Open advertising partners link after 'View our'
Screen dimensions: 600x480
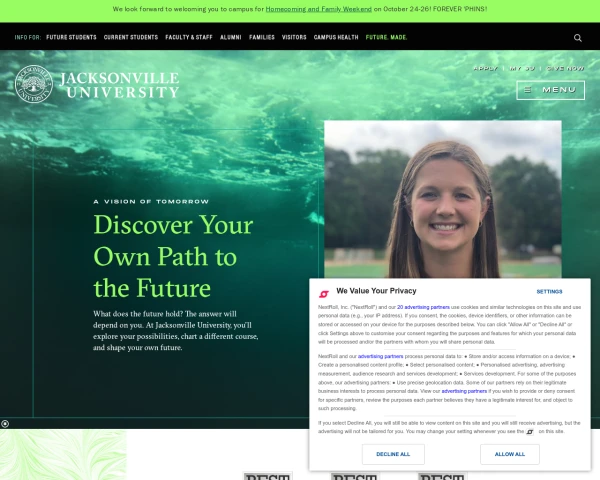click(x=464, y=391)
